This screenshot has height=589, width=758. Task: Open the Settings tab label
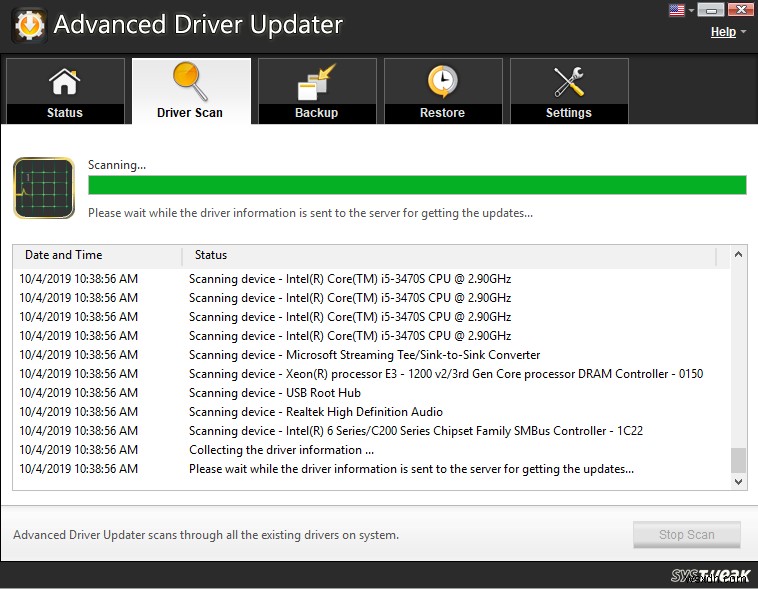568,113
